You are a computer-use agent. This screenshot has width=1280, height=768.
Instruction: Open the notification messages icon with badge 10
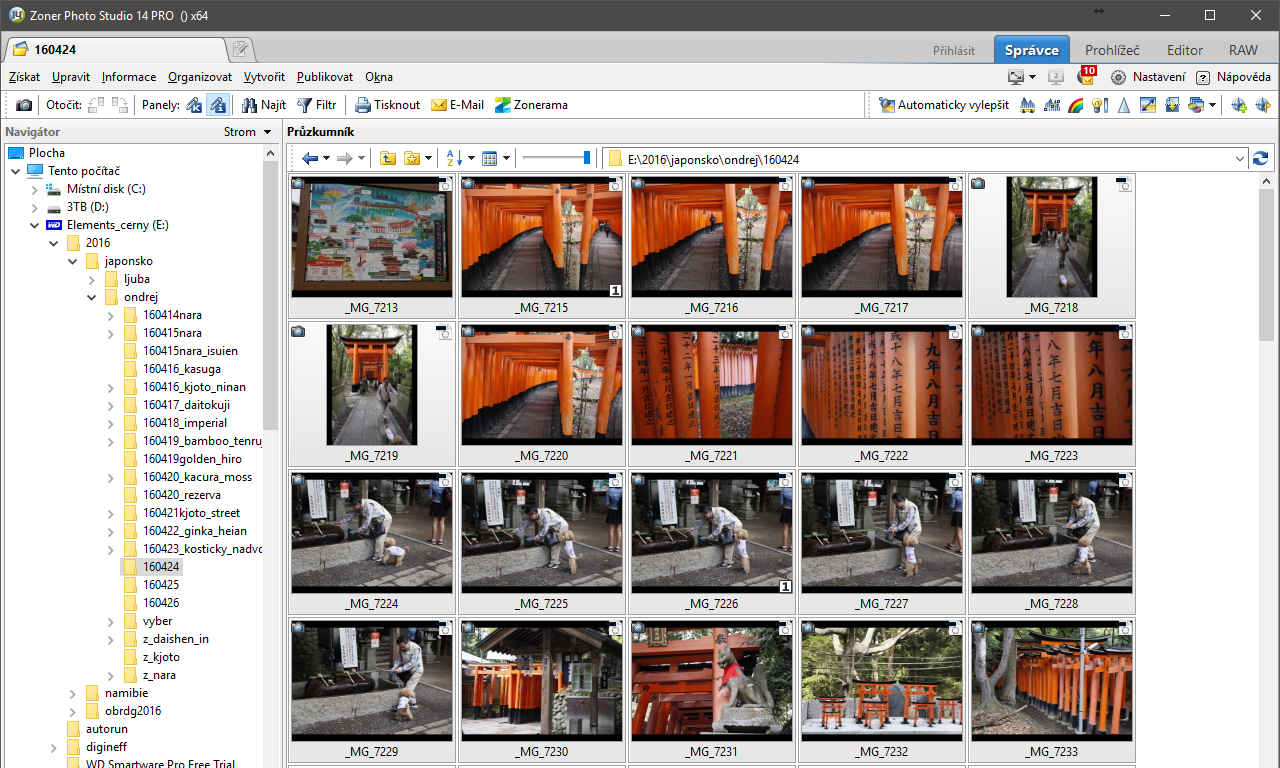[x=1086, y=77]
